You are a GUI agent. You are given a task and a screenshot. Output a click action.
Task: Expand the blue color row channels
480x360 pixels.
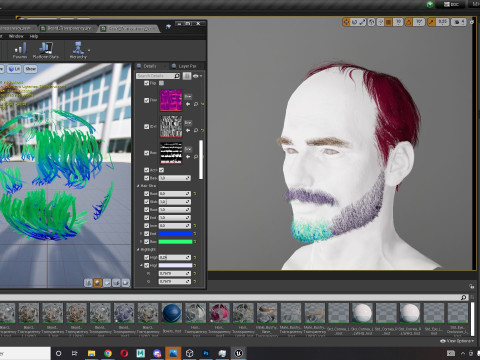(141, 234)
